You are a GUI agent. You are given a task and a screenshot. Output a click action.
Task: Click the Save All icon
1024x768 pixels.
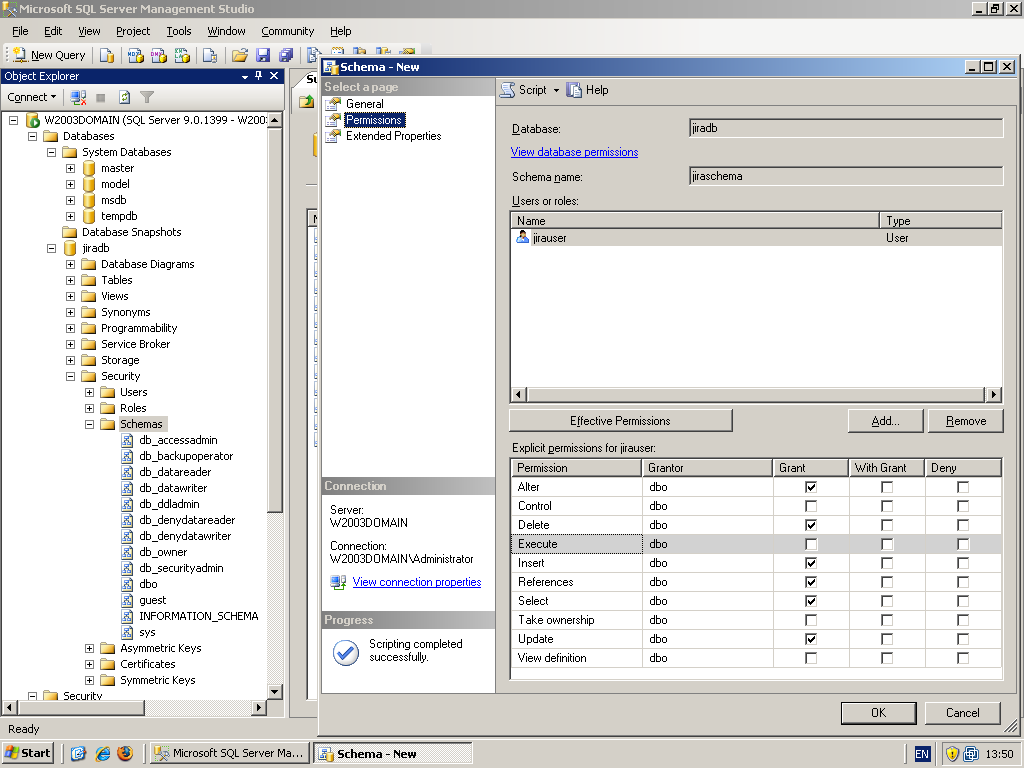(x=286, y=56)
